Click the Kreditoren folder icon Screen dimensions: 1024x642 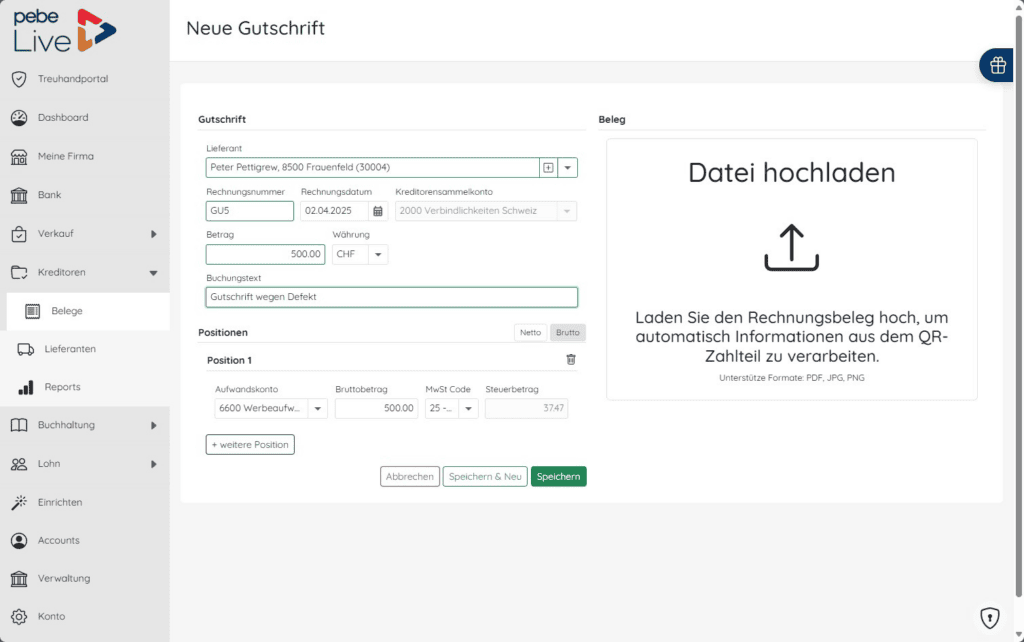coord(19,272)
